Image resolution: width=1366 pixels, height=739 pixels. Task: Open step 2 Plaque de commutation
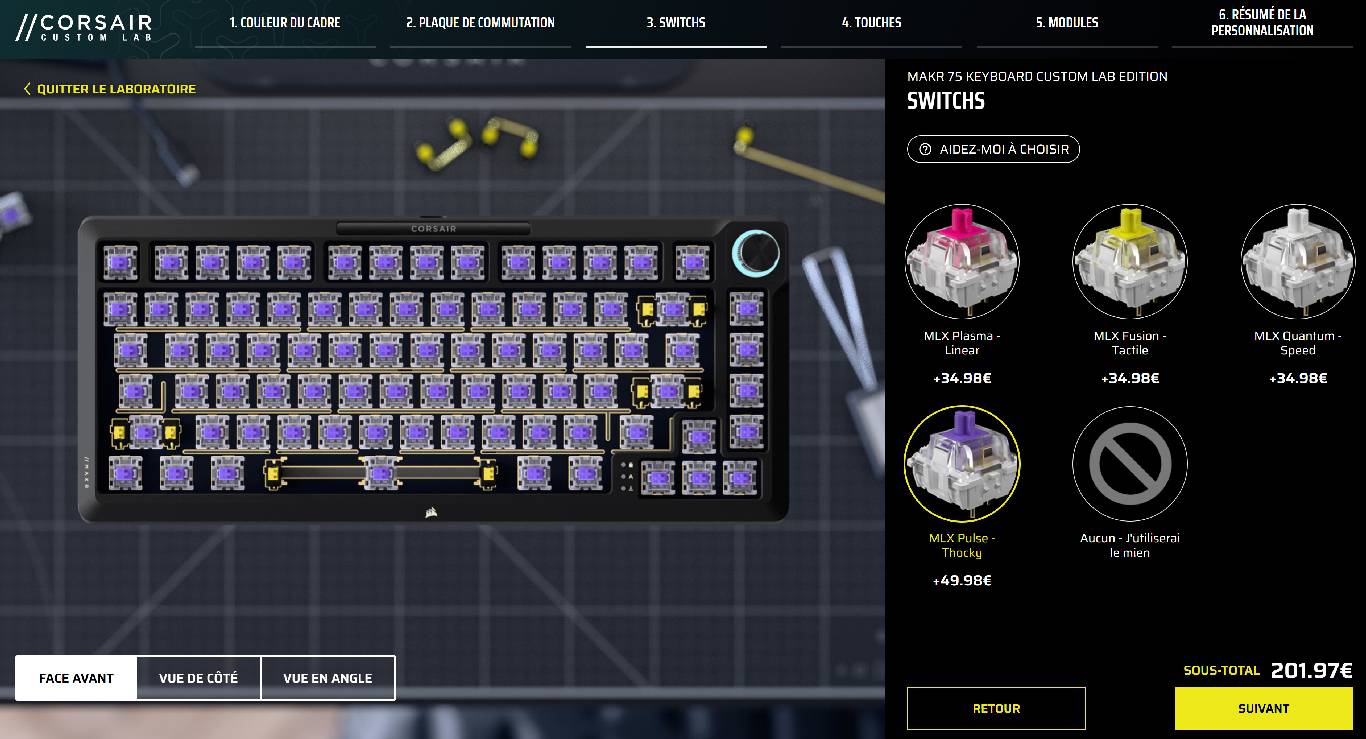tap(480, 22)
